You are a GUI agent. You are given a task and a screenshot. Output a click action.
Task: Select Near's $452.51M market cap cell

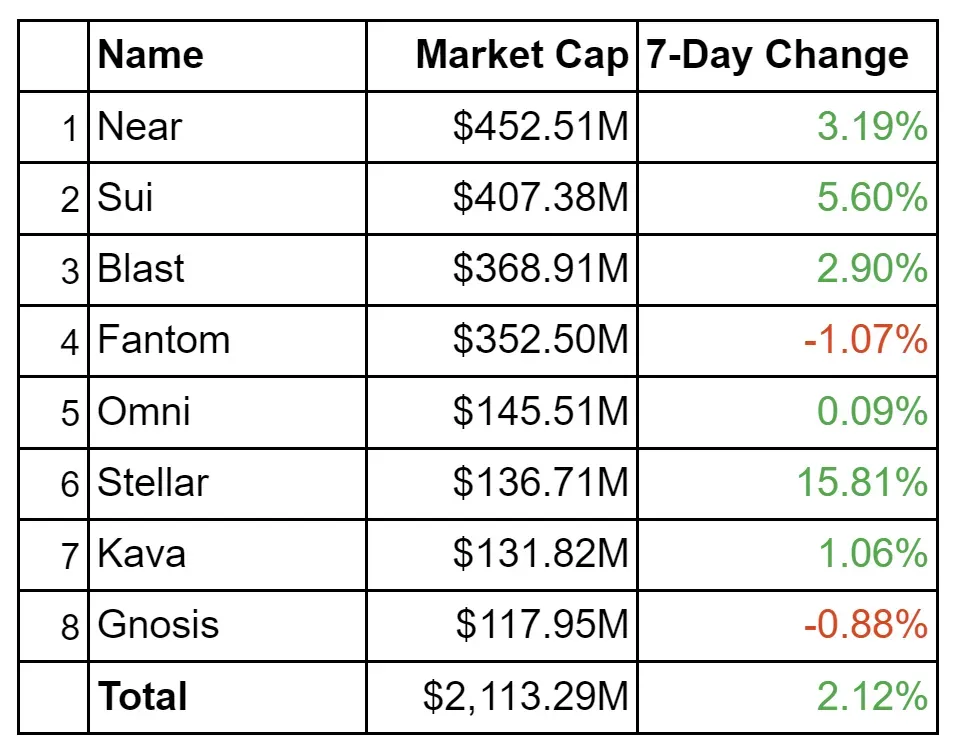tap(540, 127)
